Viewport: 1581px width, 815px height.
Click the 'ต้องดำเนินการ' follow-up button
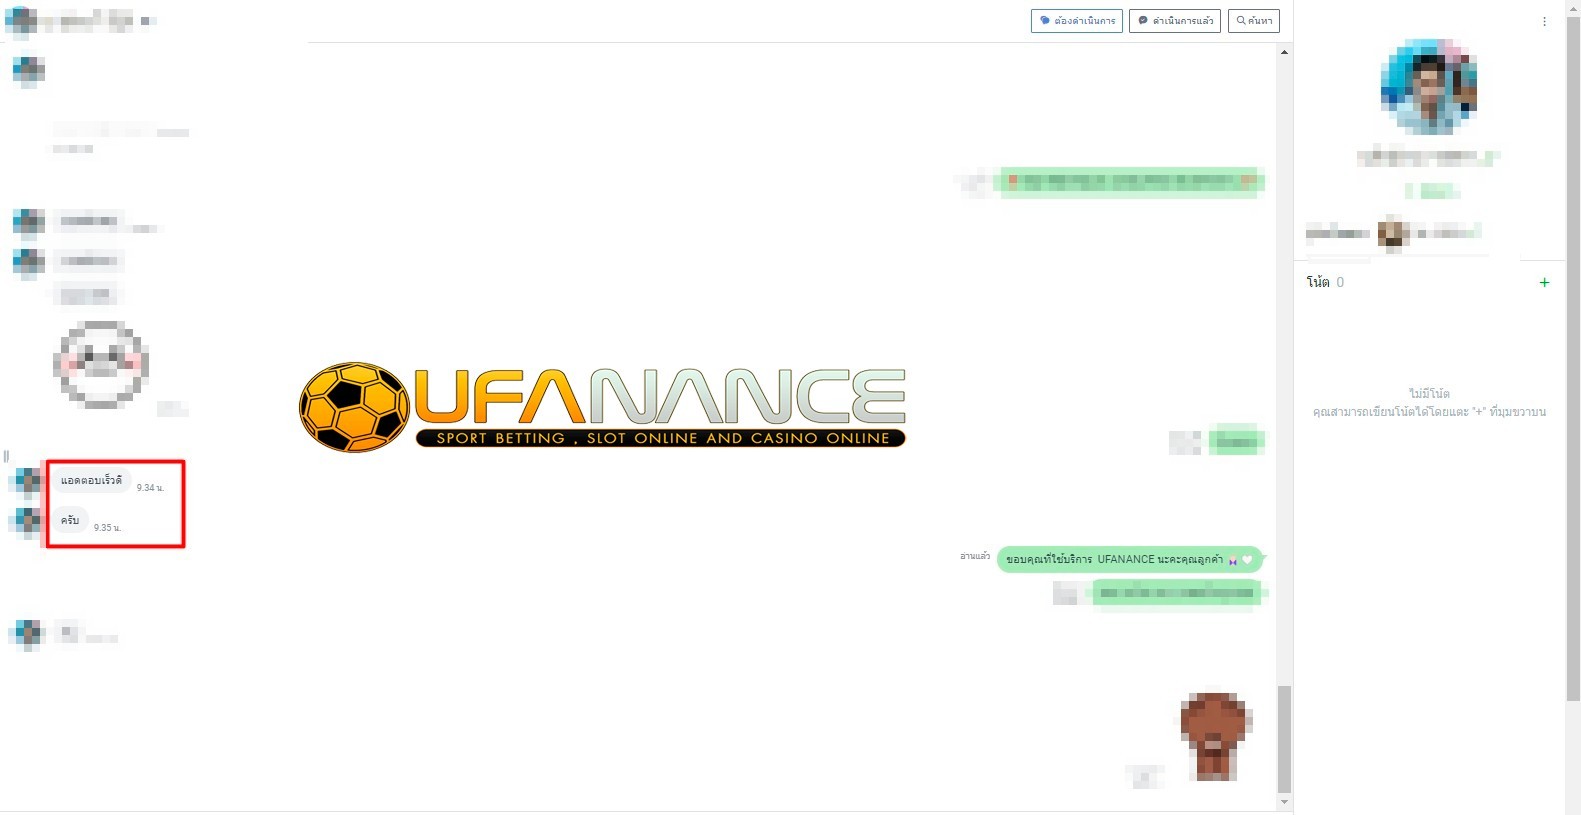(x=1076, y=21)
